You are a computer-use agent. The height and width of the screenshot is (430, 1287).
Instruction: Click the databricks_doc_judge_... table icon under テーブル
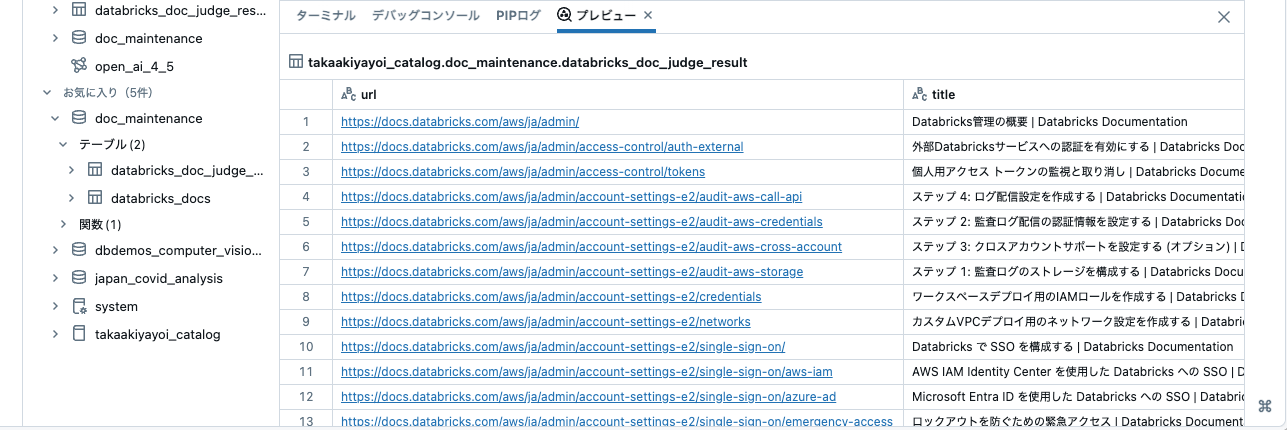pos(95,170)
